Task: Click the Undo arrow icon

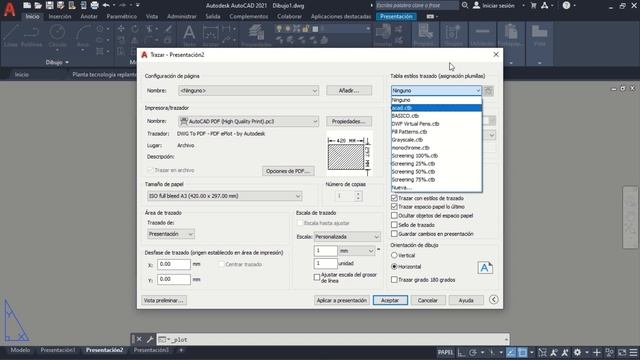Action: (106, 5)
